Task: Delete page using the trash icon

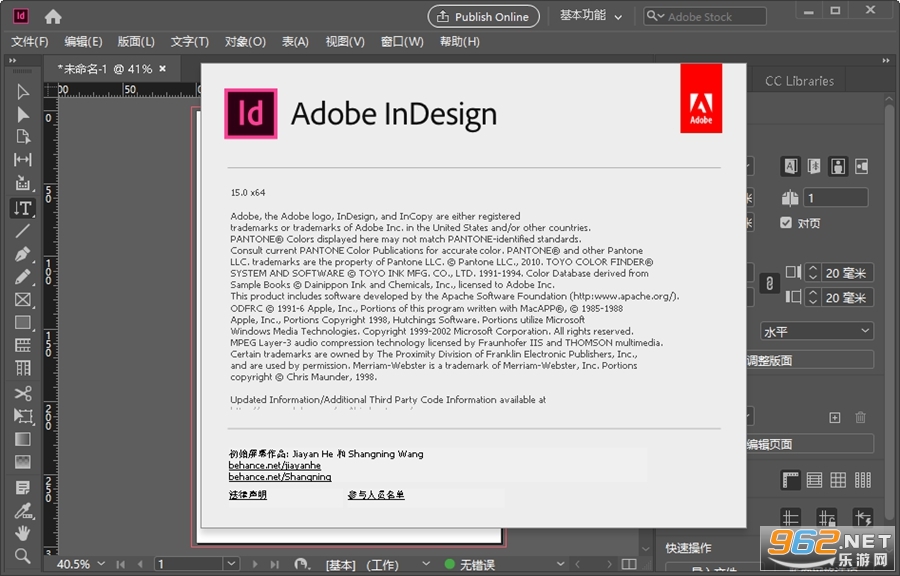Action: click(x=860, y=418)
